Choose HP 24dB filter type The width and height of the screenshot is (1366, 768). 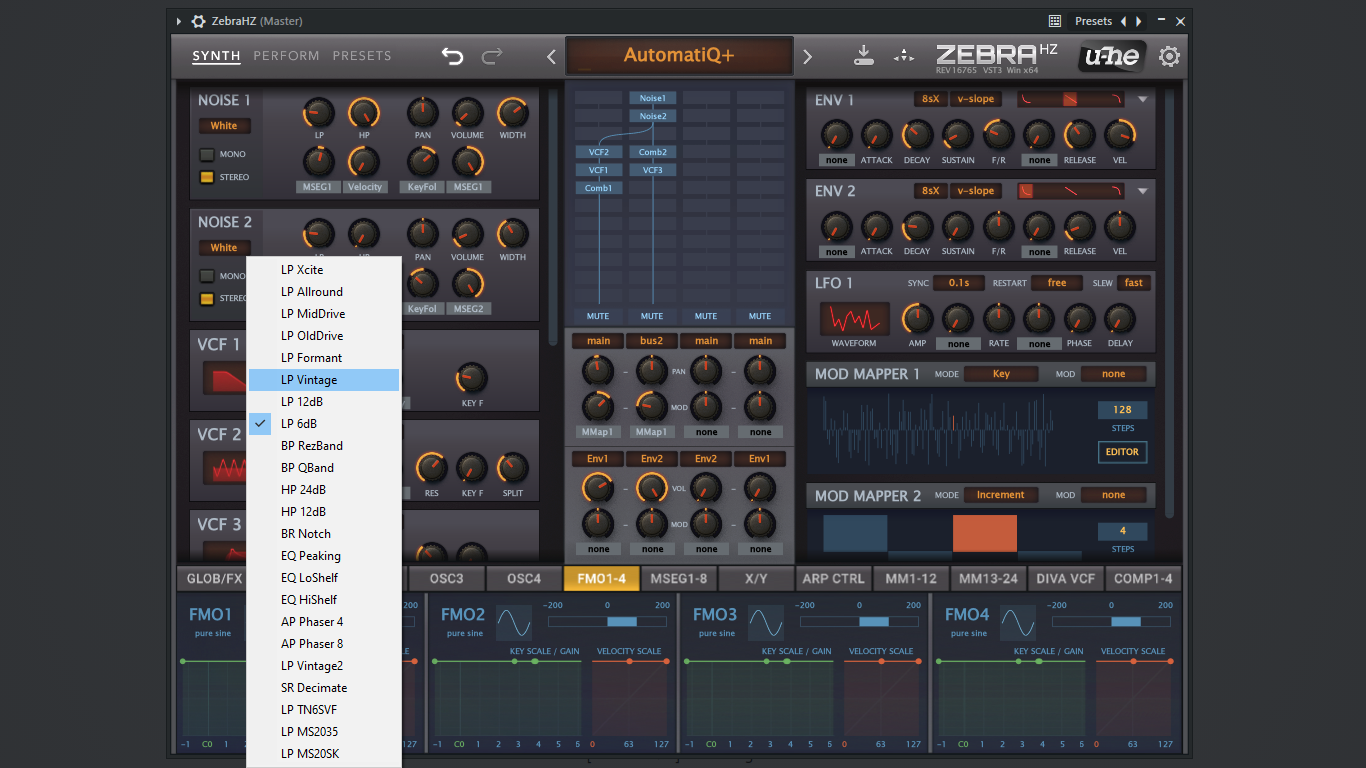[324, 490]
